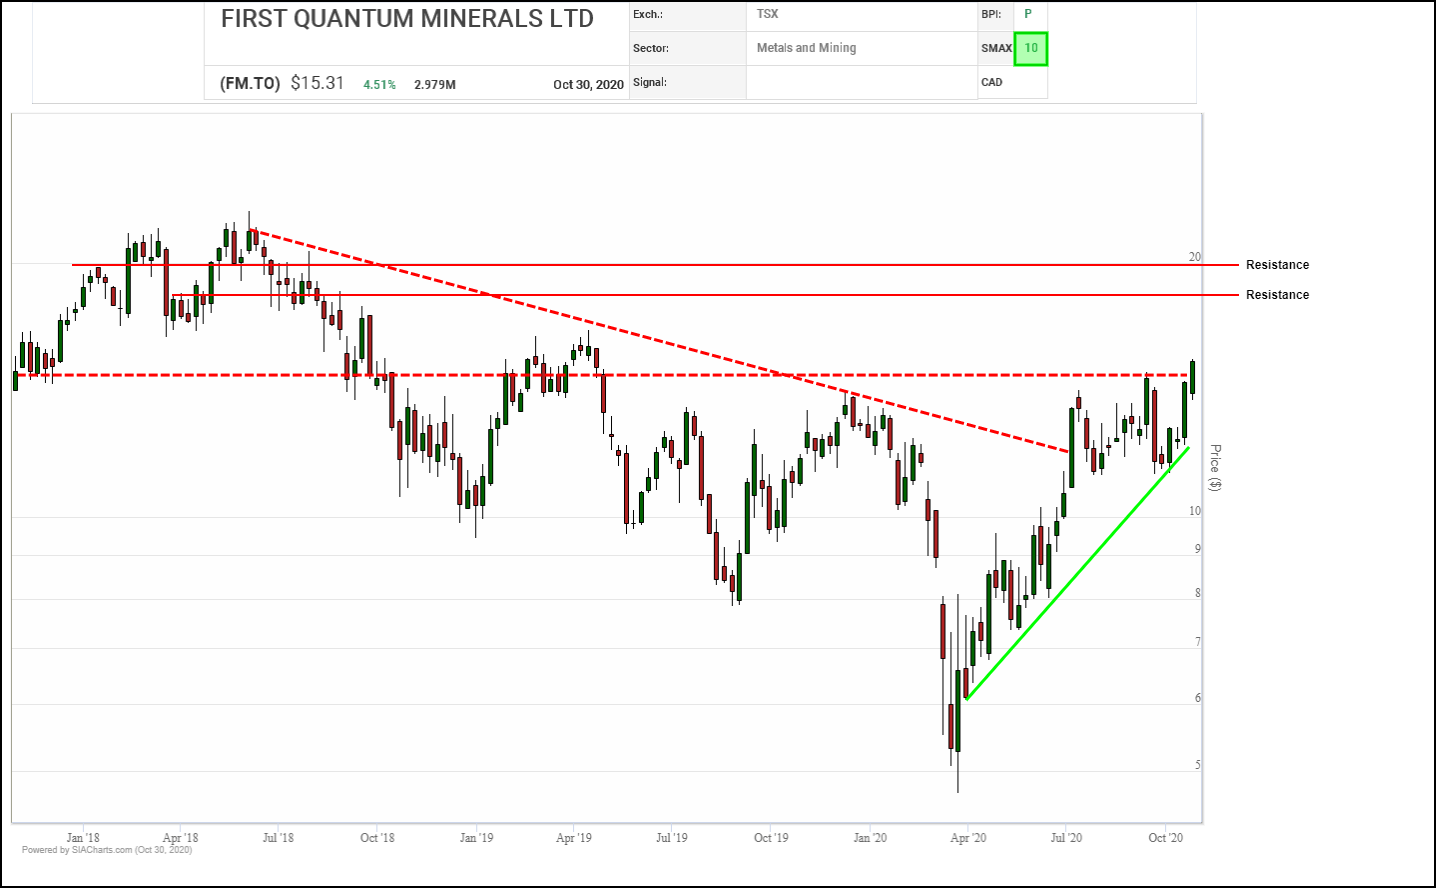
Task: Select the TSX exchange value
Action: pos(767,14)
